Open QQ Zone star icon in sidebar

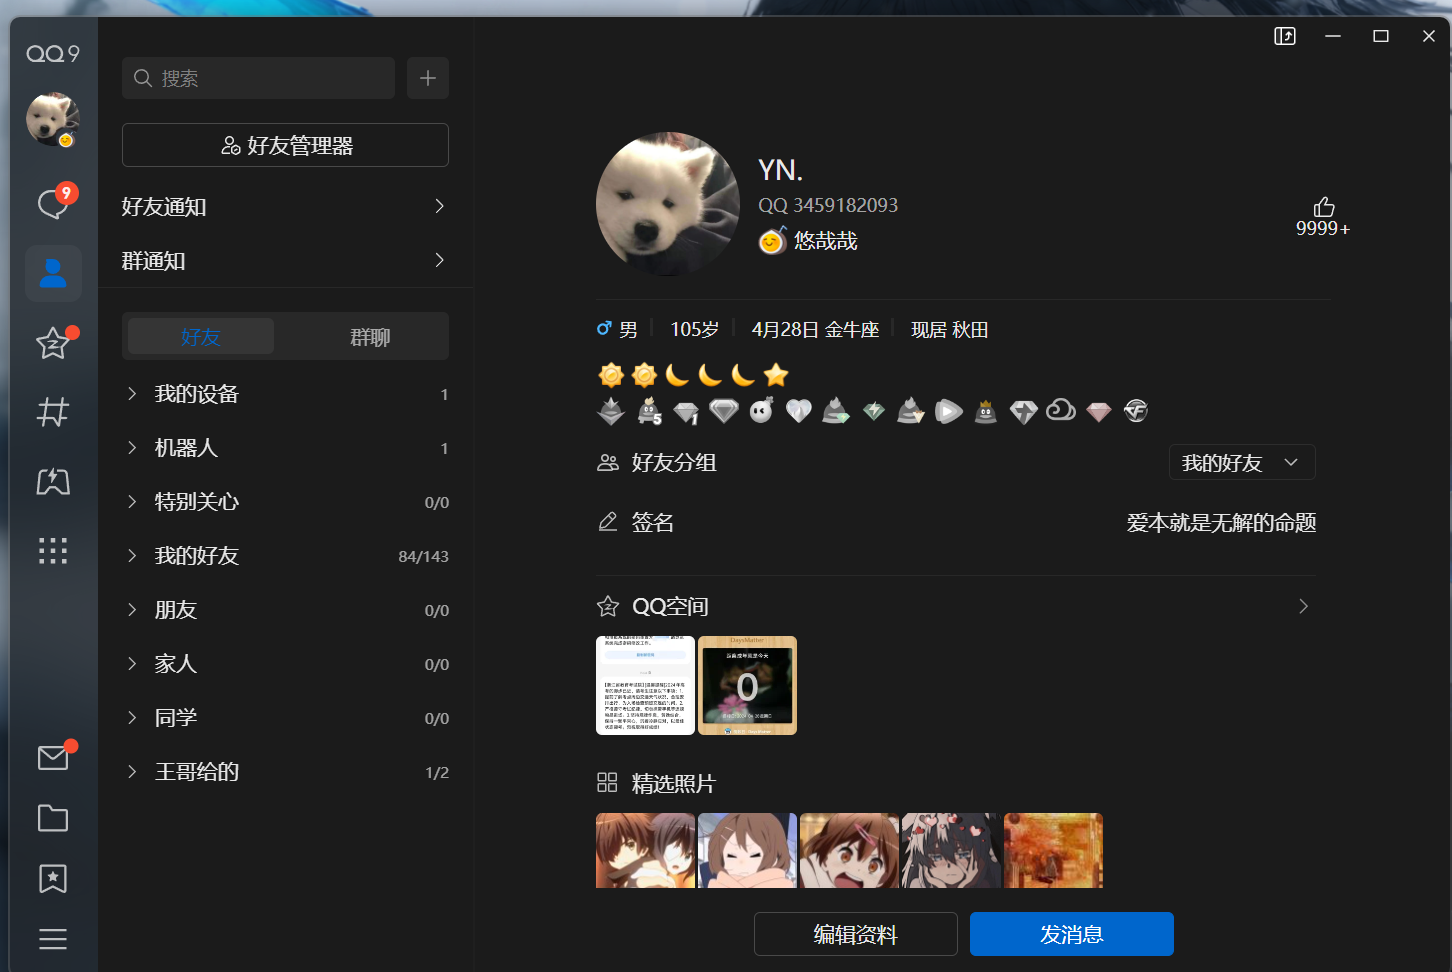click(53, 343)
